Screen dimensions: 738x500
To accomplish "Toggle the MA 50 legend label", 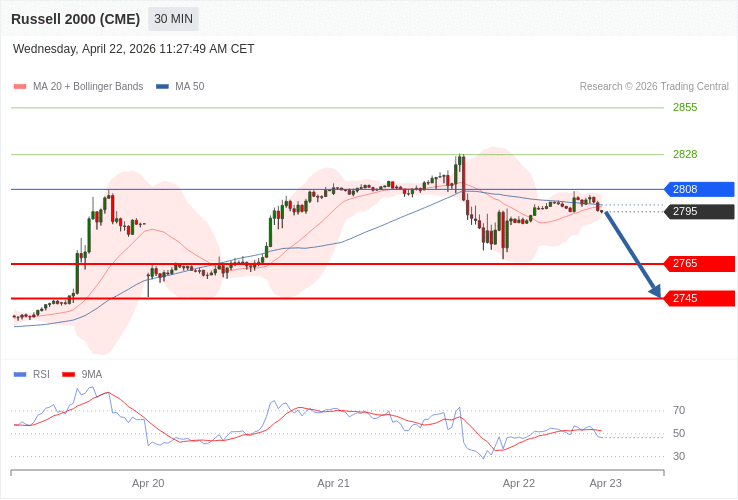I will coord(189,87).
